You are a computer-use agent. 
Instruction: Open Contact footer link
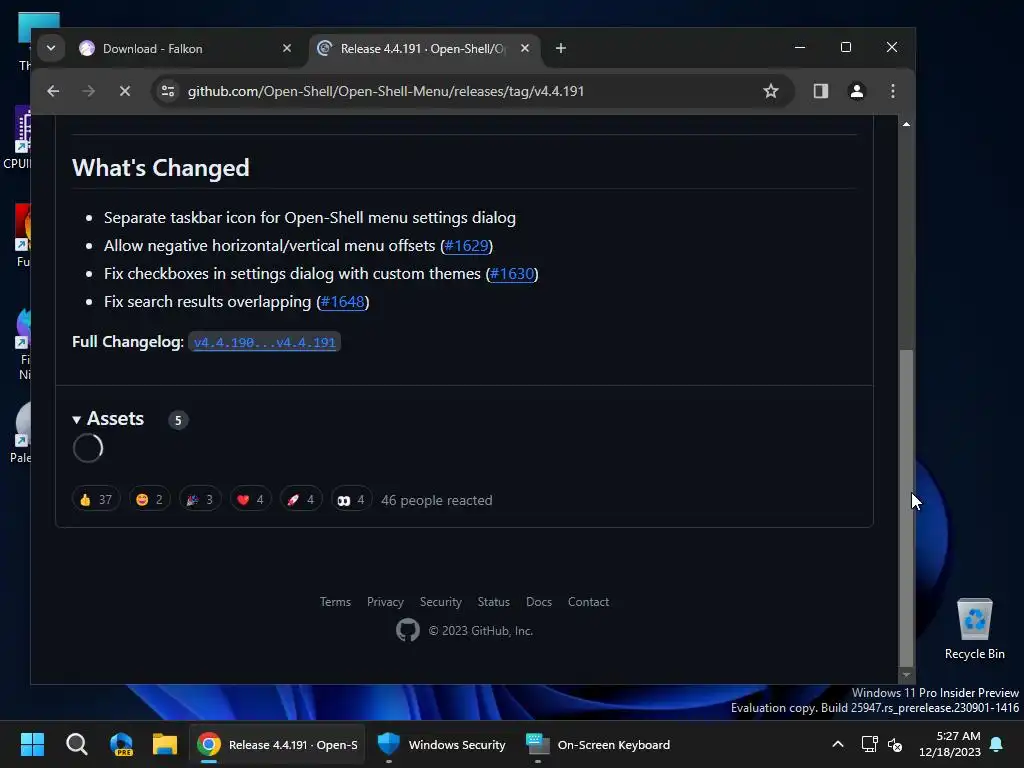(588, 602)
